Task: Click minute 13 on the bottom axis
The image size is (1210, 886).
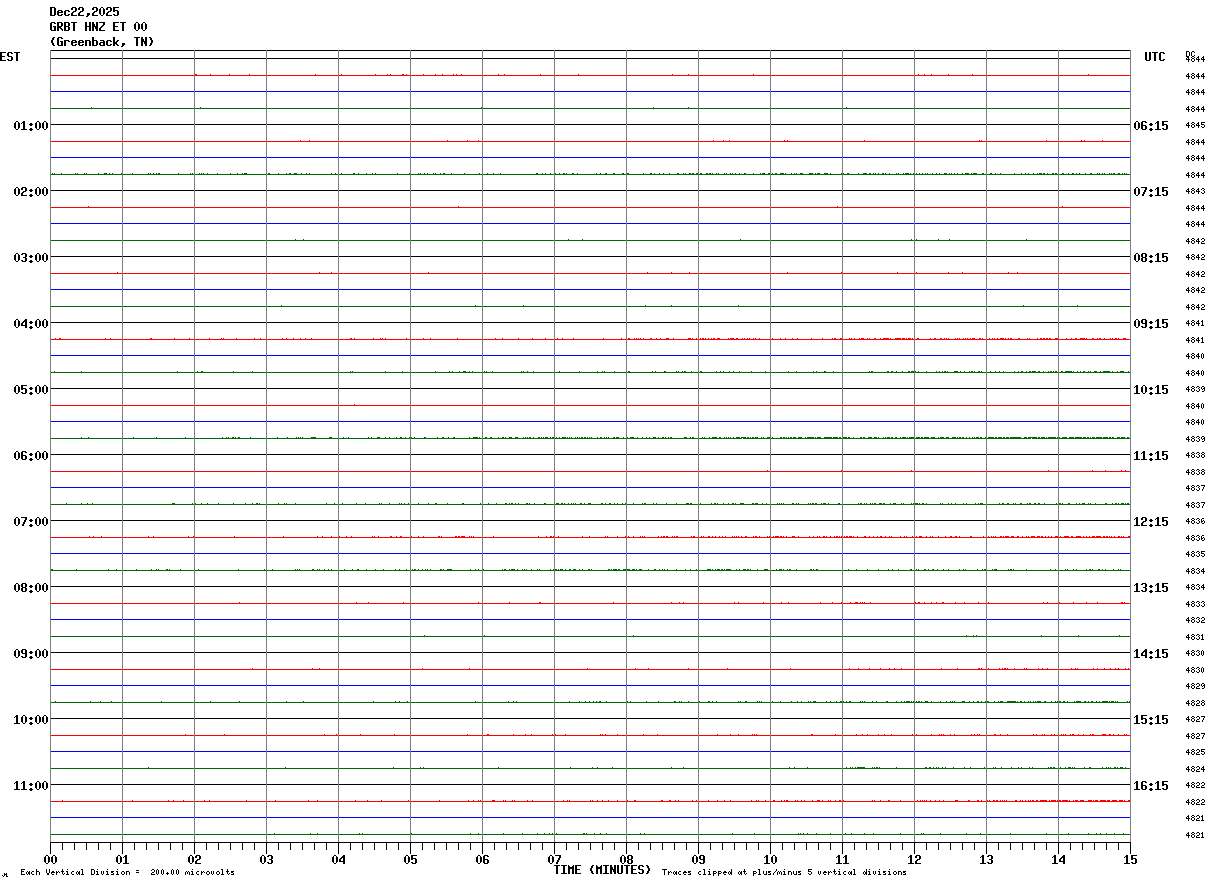Action: 987,859
